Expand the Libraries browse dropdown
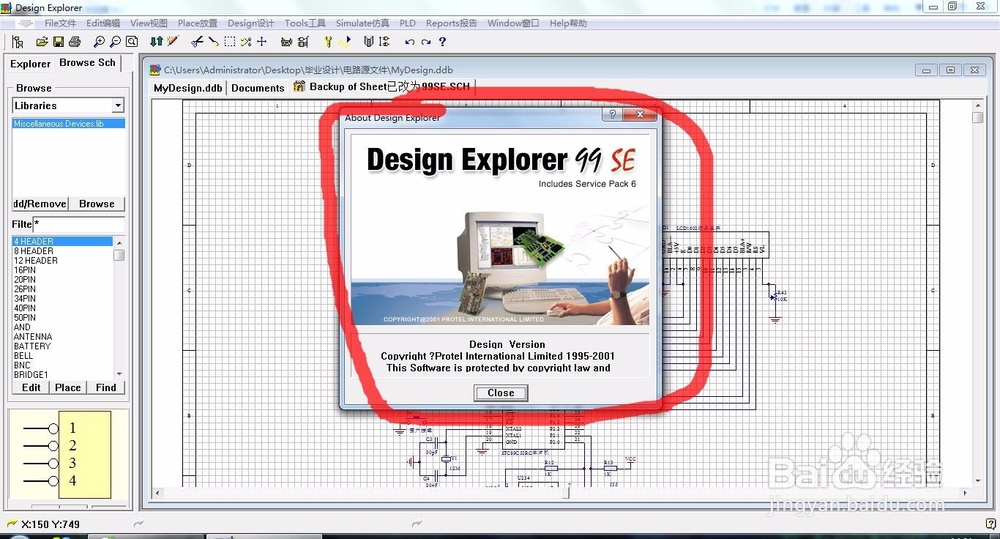The width and height of the screenshot is (1000, 539). [118, 105]
